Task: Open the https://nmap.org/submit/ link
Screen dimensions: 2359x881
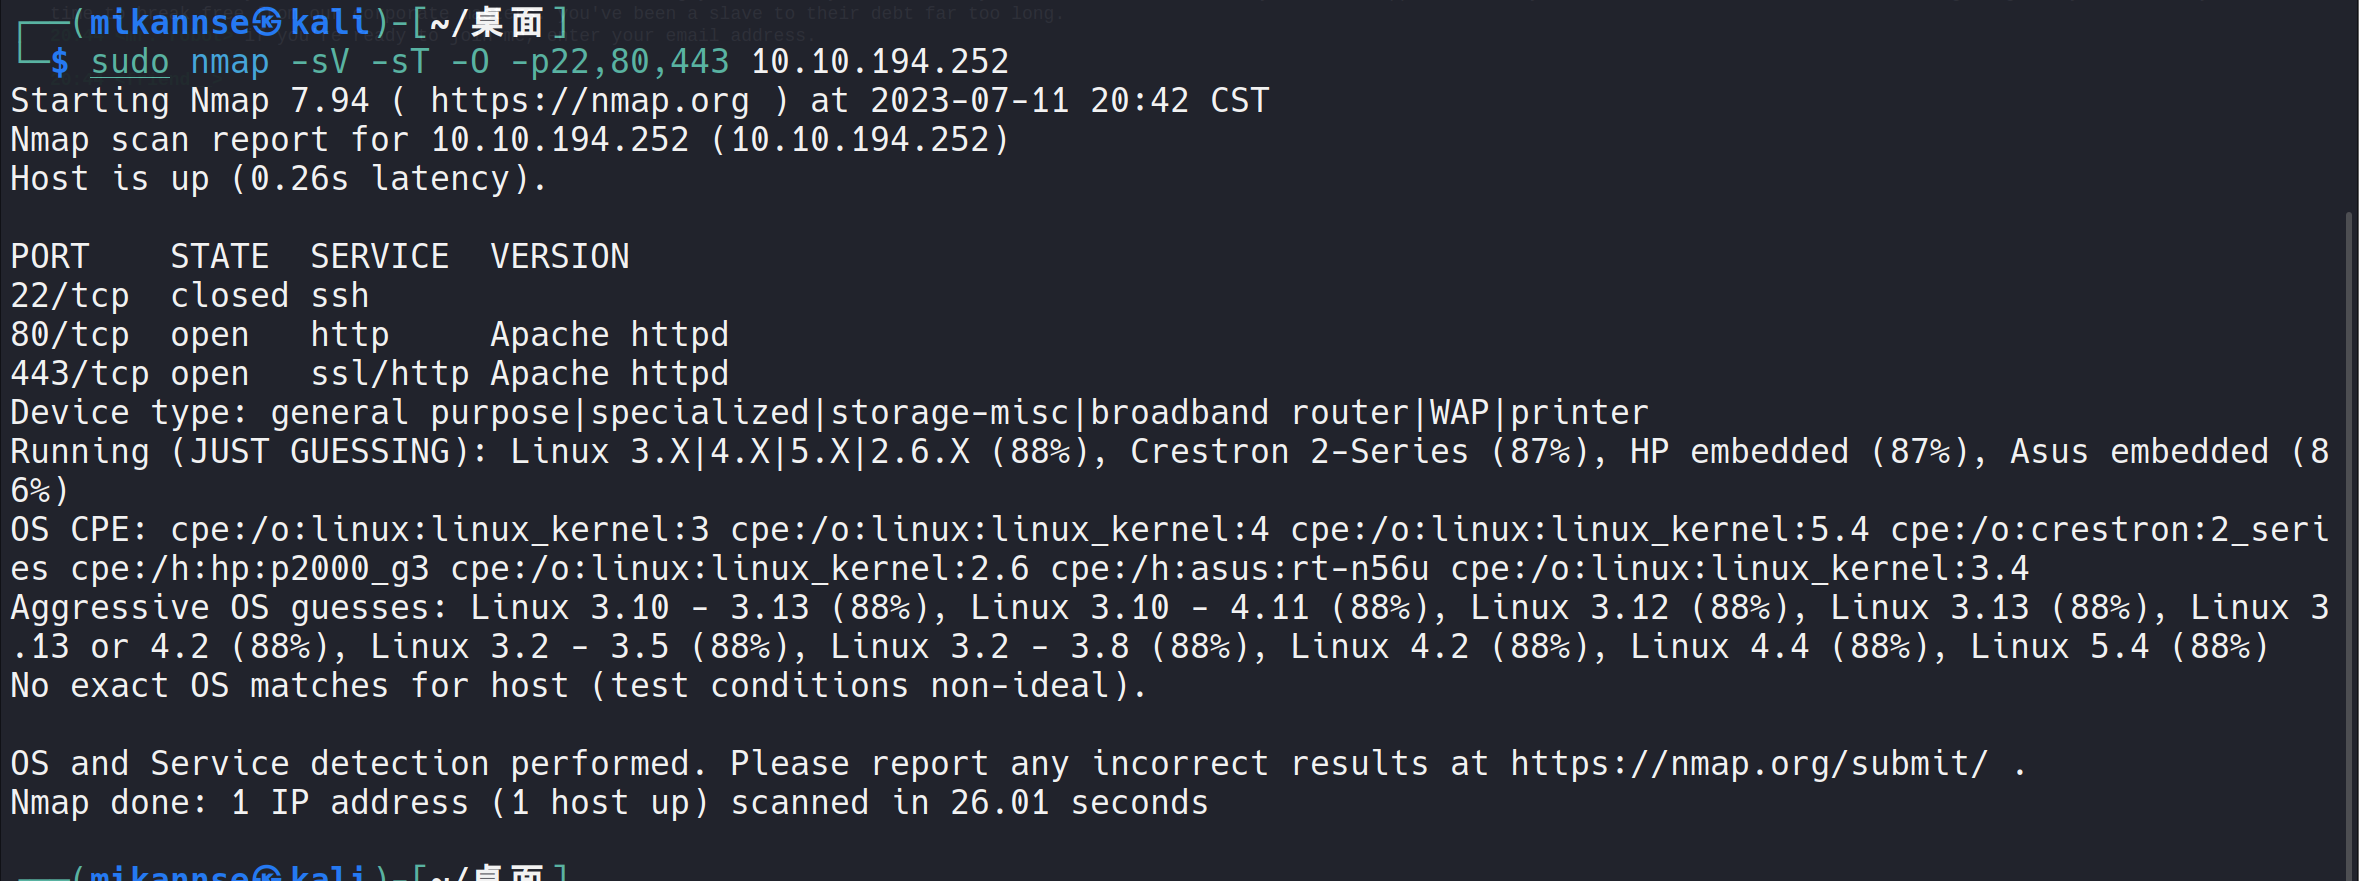Action: pyautogui.click(x=1748, y=764)
